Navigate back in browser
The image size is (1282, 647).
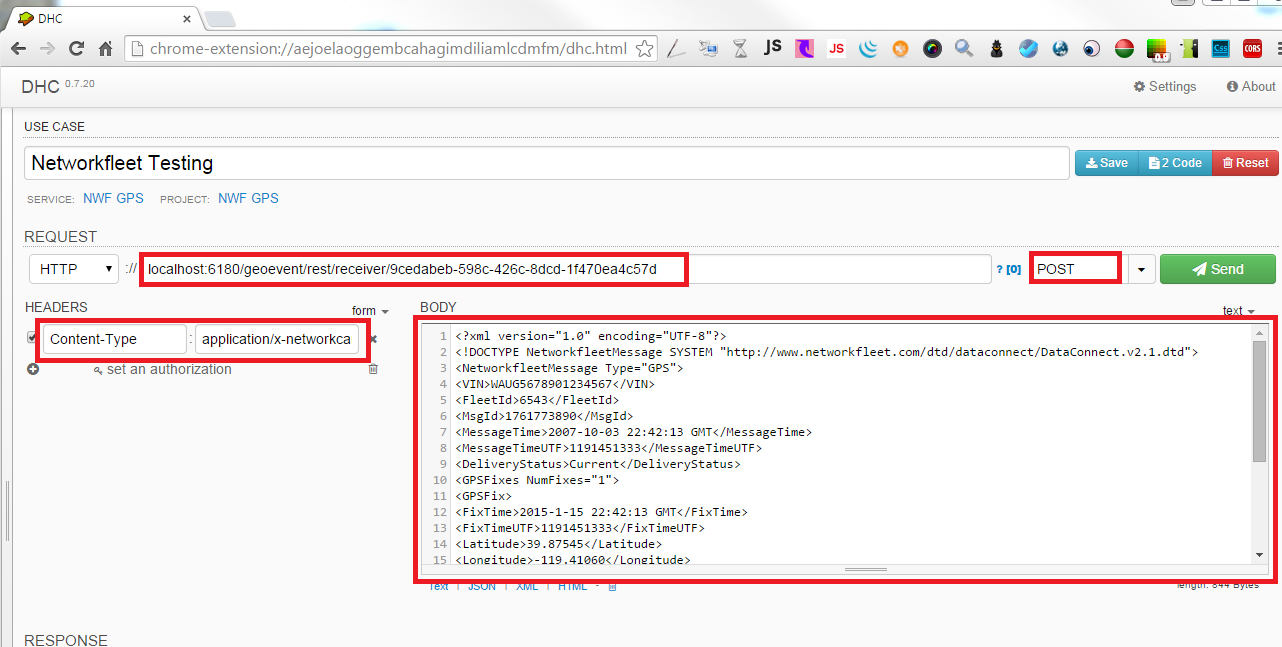(18, 48)
